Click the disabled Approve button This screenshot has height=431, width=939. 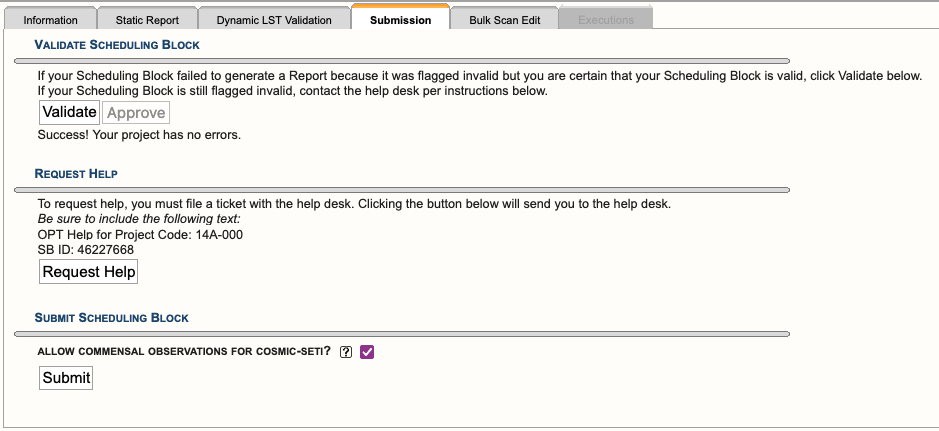coord(136,113)
